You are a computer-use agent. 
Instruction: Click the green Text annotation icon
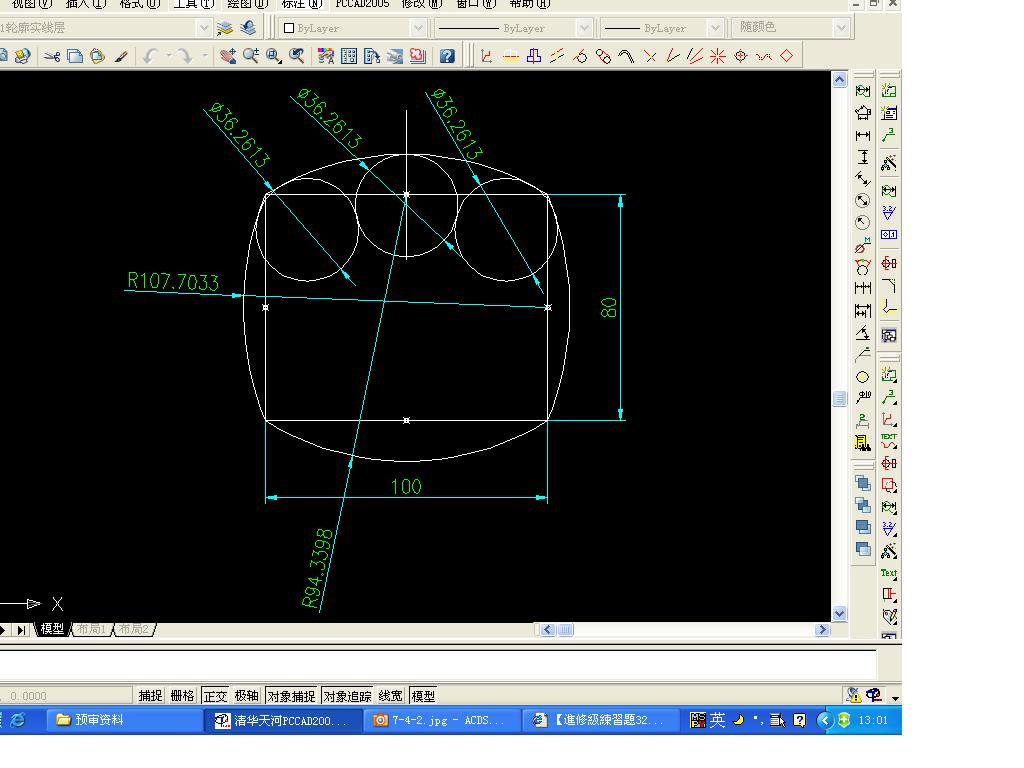pyautogui.click(x=889, y=573)
